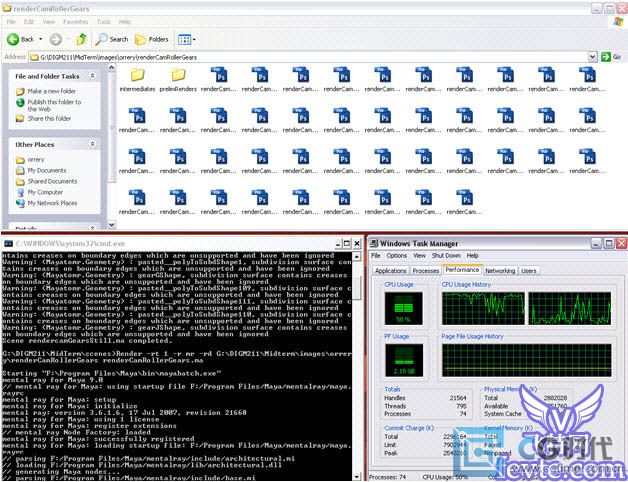Select the Performance tab
This screenshot has height=482, width=628.
pyautogui.click(x=462, y=270)
